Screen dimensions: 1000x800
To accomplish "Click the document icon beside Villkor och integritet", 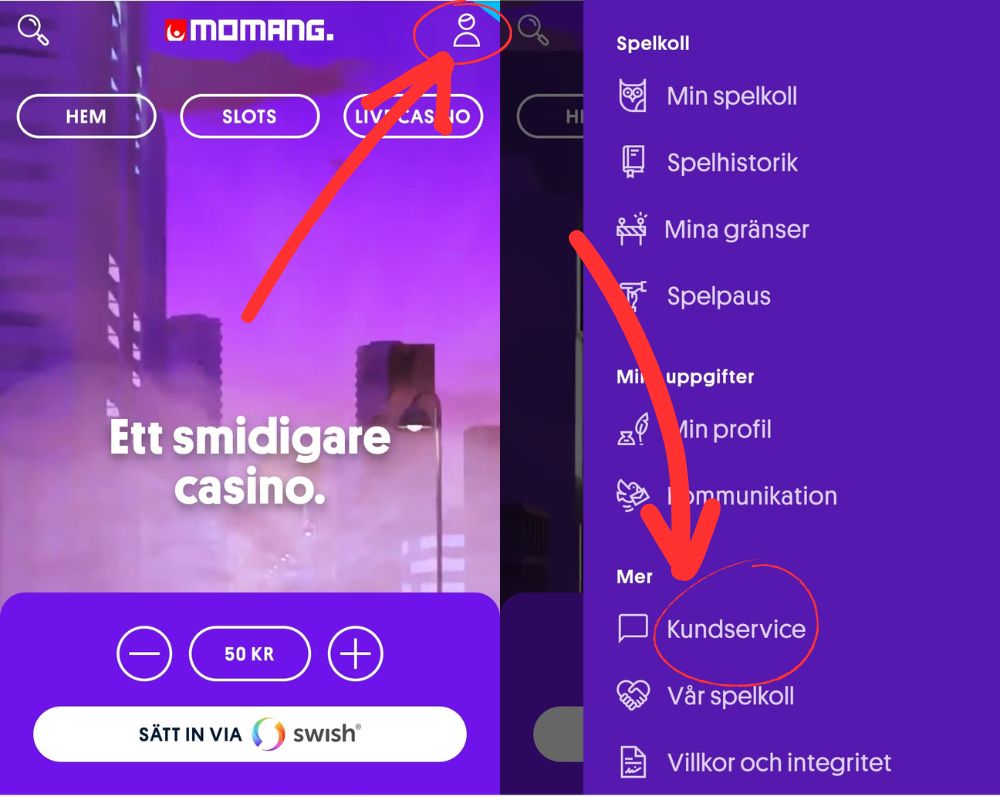I will tap(633, 762).
